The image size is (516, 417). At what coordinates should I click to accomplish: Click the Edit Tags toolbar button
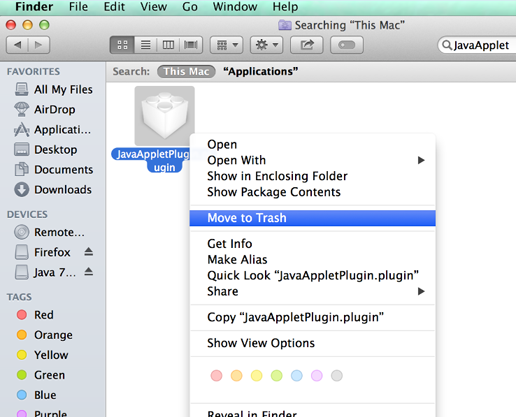point(347,45)
